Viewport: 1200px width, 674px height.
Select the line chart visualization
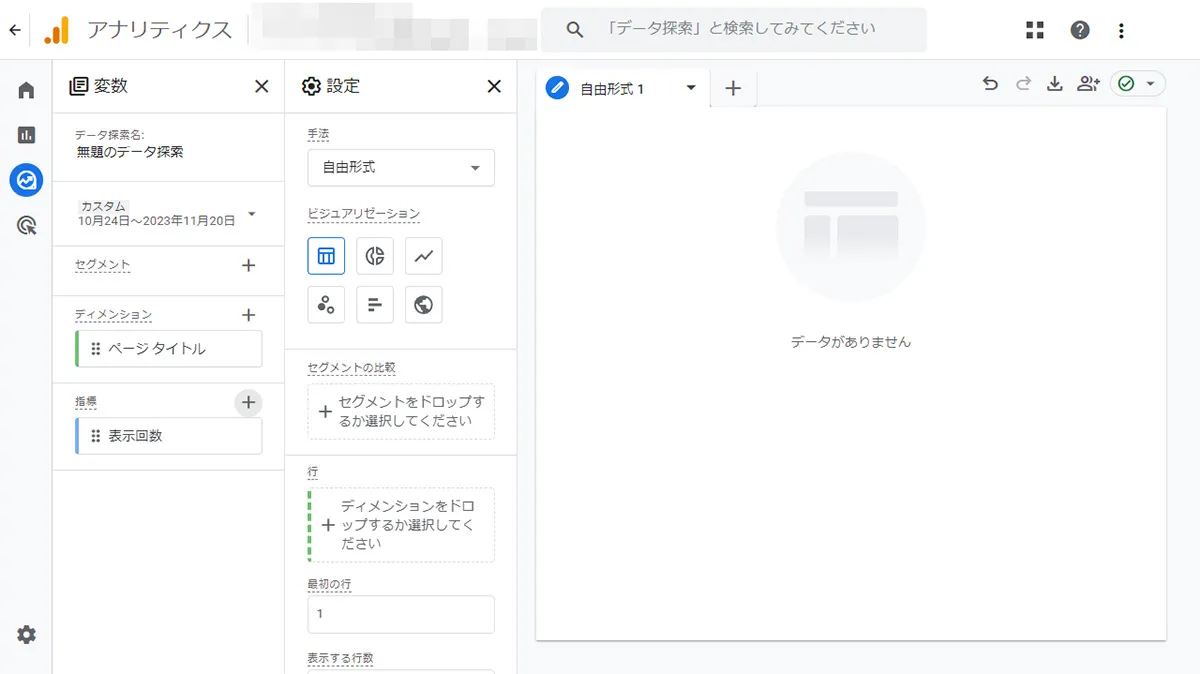pos(423,256)
